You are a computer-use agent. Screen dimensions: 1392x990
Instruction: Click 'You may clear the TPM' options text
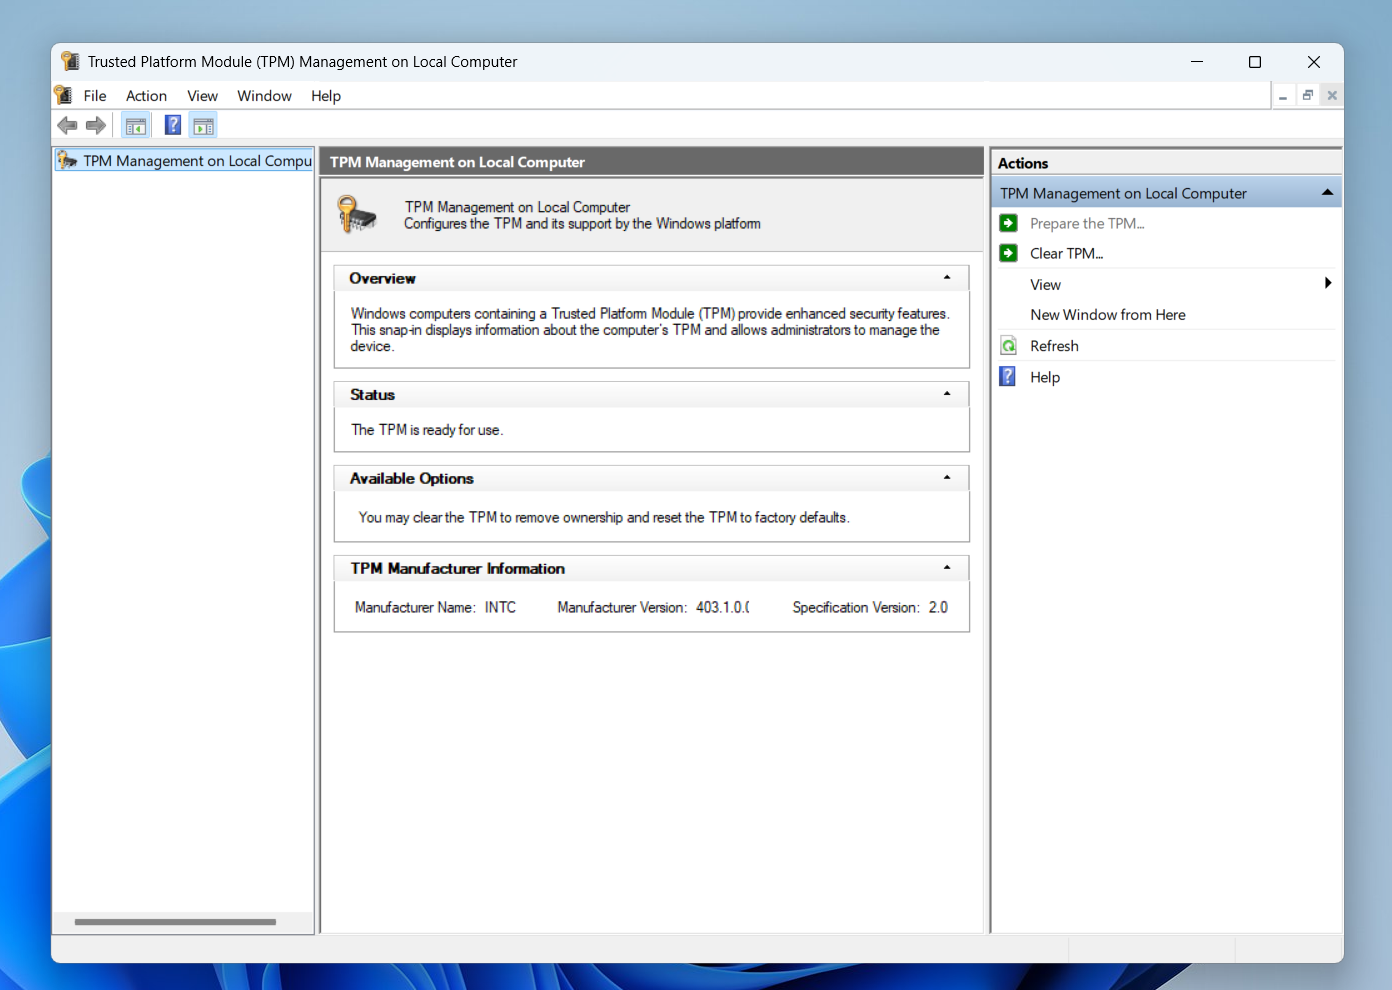(x=604, y=517)
